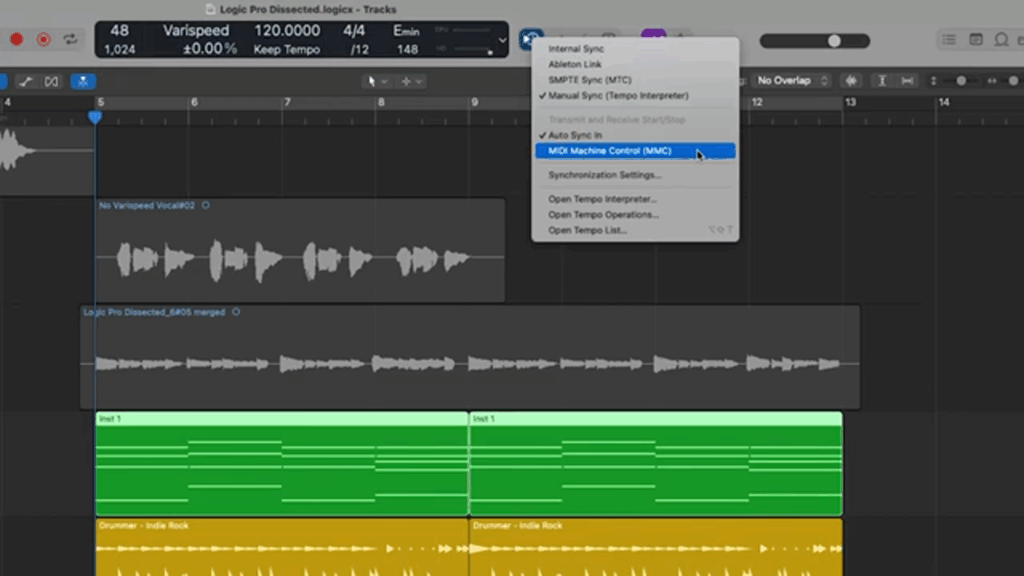Click the Varispeed mode label
This screenshot has height=576, width=1024.
(x=196, y=31)
